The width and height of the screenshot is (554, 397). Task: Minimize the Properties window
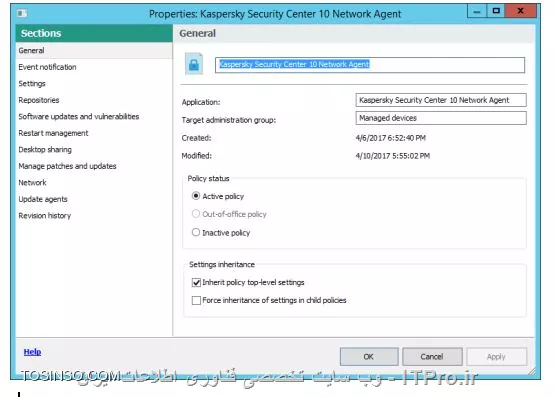[x=477, y=11]
